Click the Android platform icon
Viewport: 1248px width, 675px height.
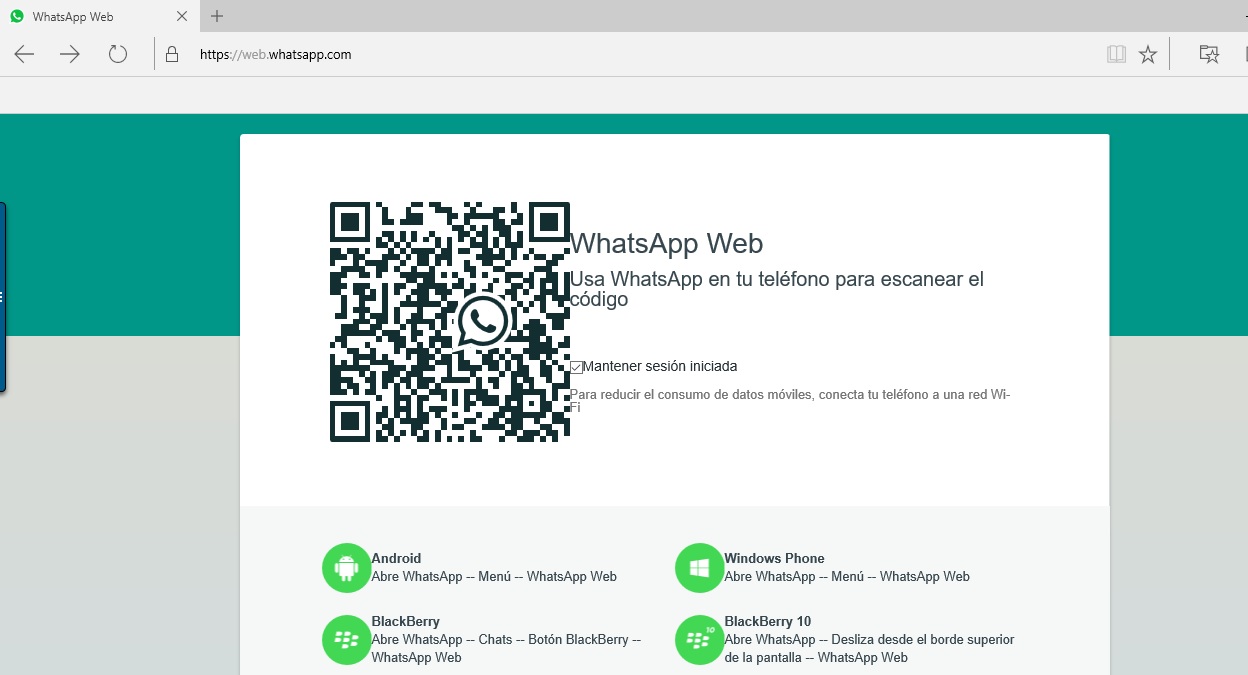click(x=346, y=567)
